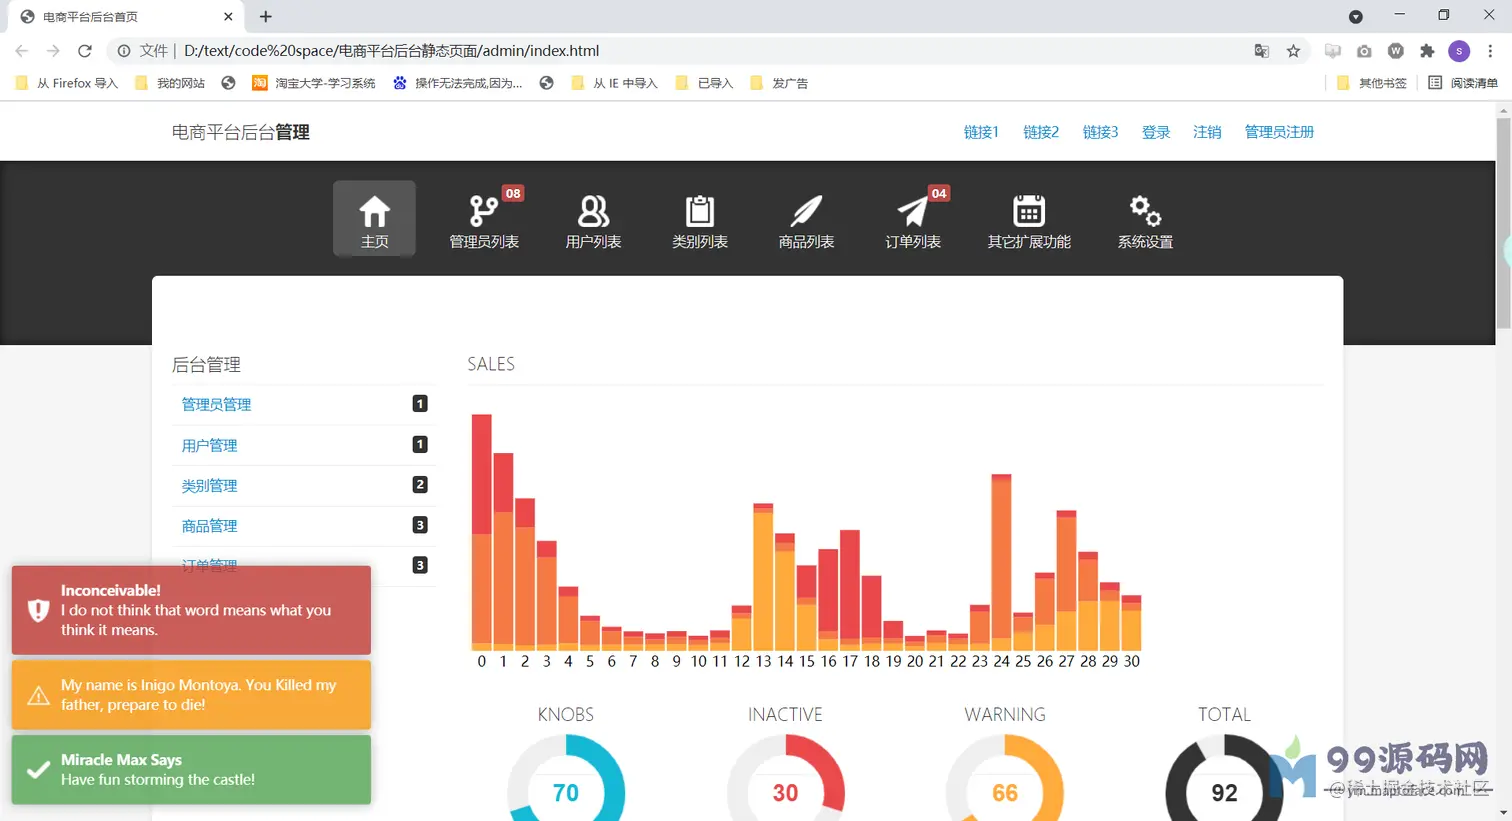Open the 操作无法完成 Baidu bookmark

click(x=458, y=83)
